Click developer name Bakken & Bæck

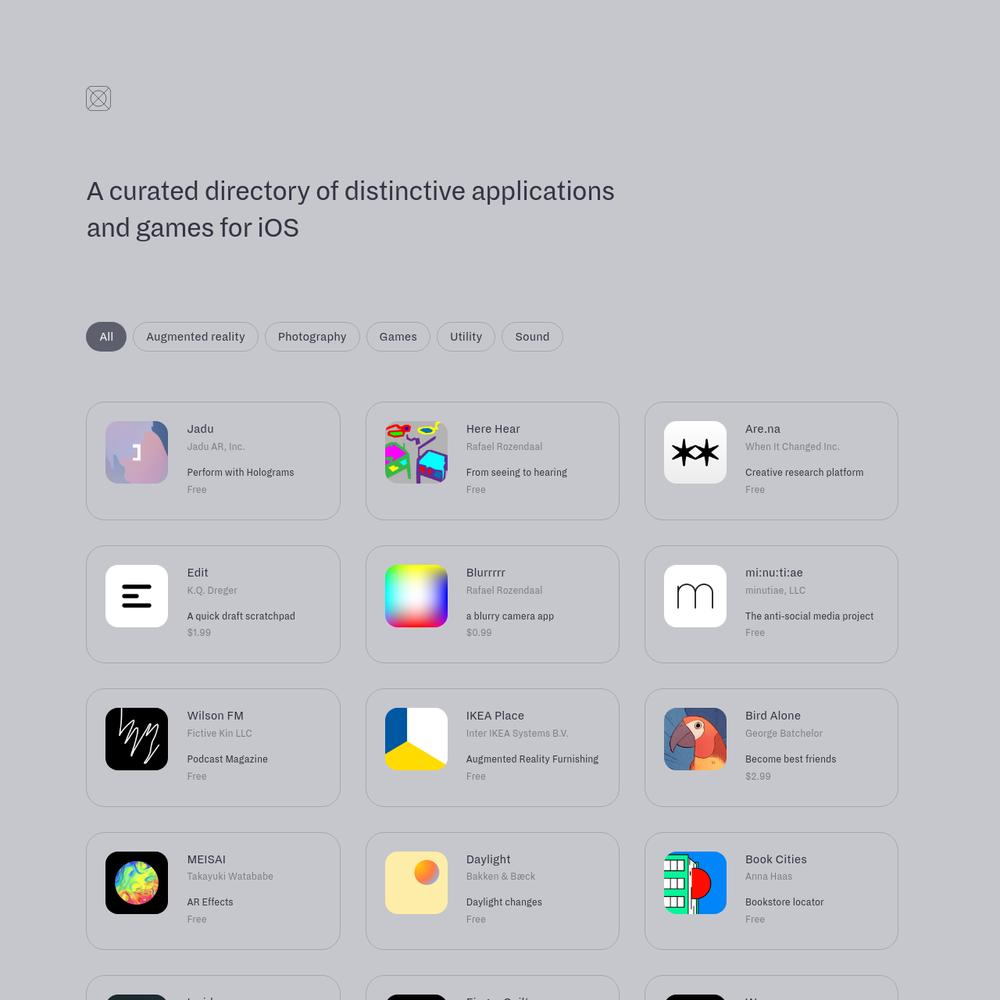coord(501,876)
